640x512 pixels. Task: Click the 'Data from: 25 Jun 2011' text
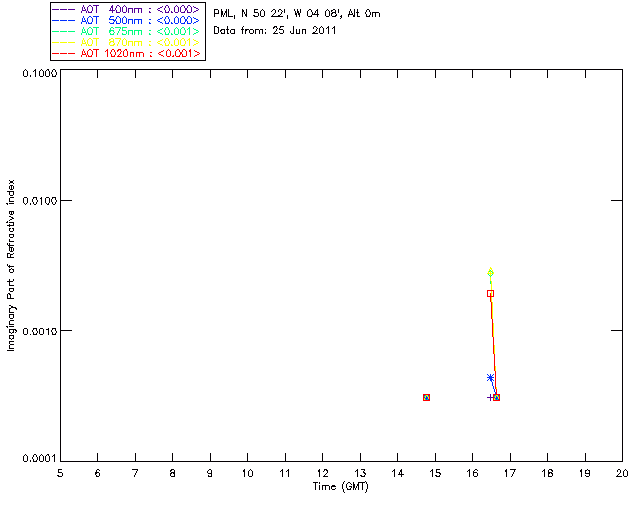275,31
